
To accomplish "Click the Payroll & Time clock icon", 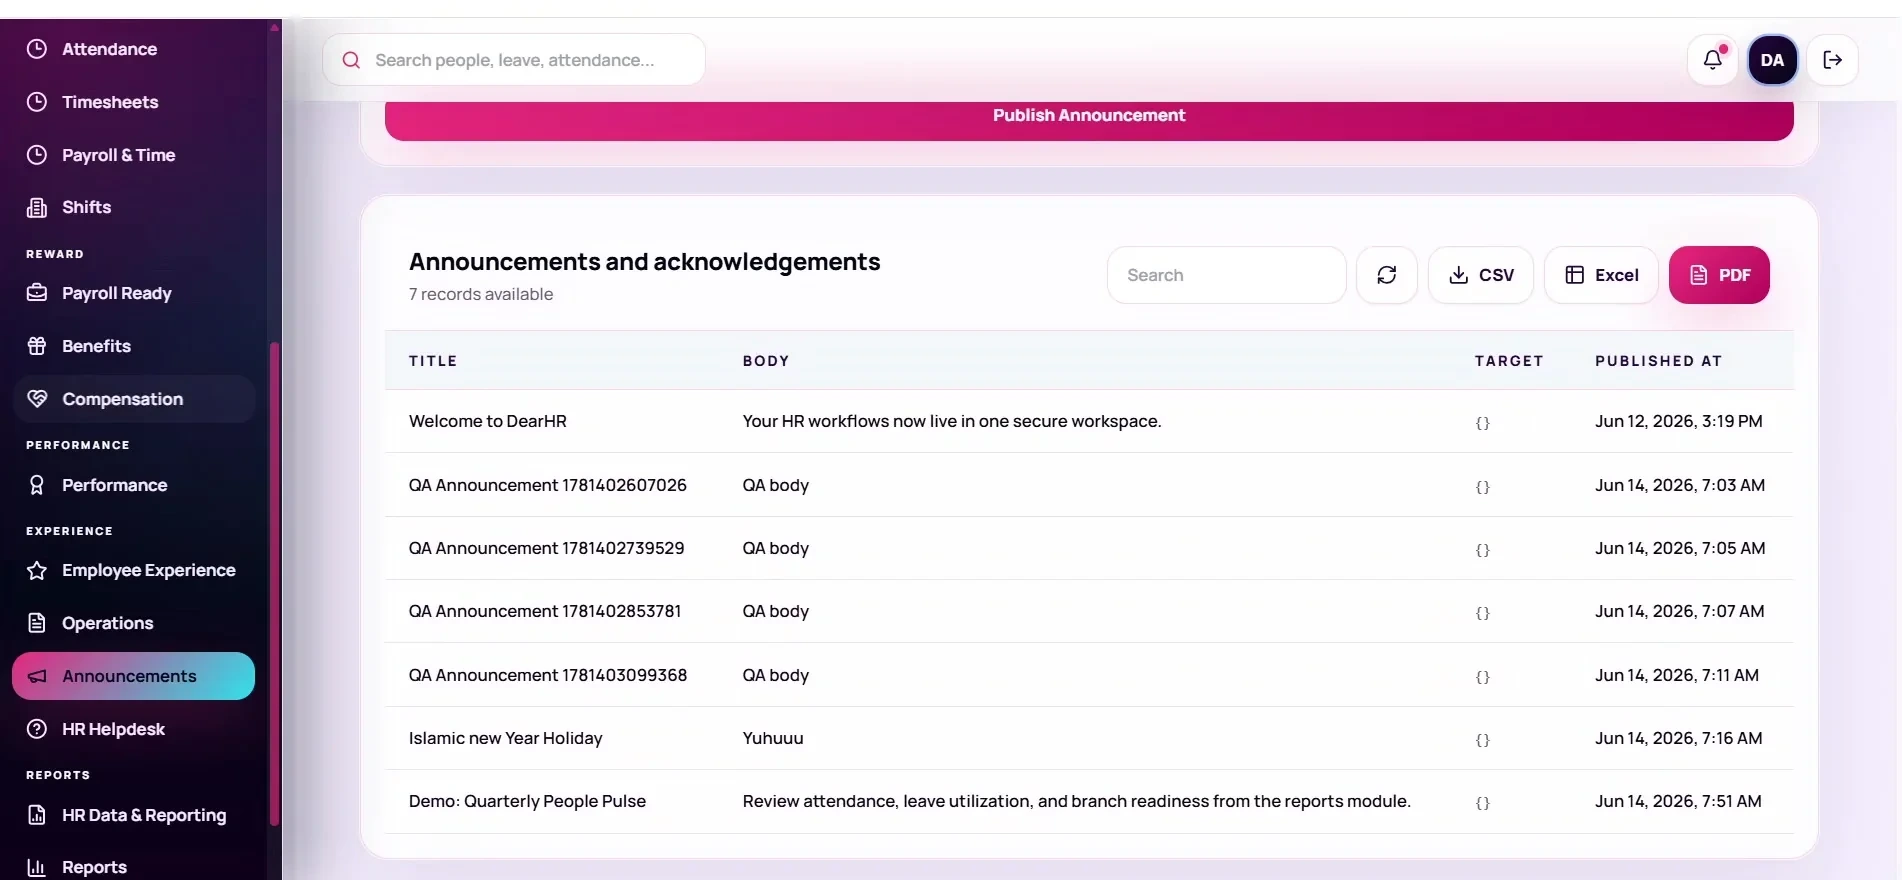I will tap(37, 155).
